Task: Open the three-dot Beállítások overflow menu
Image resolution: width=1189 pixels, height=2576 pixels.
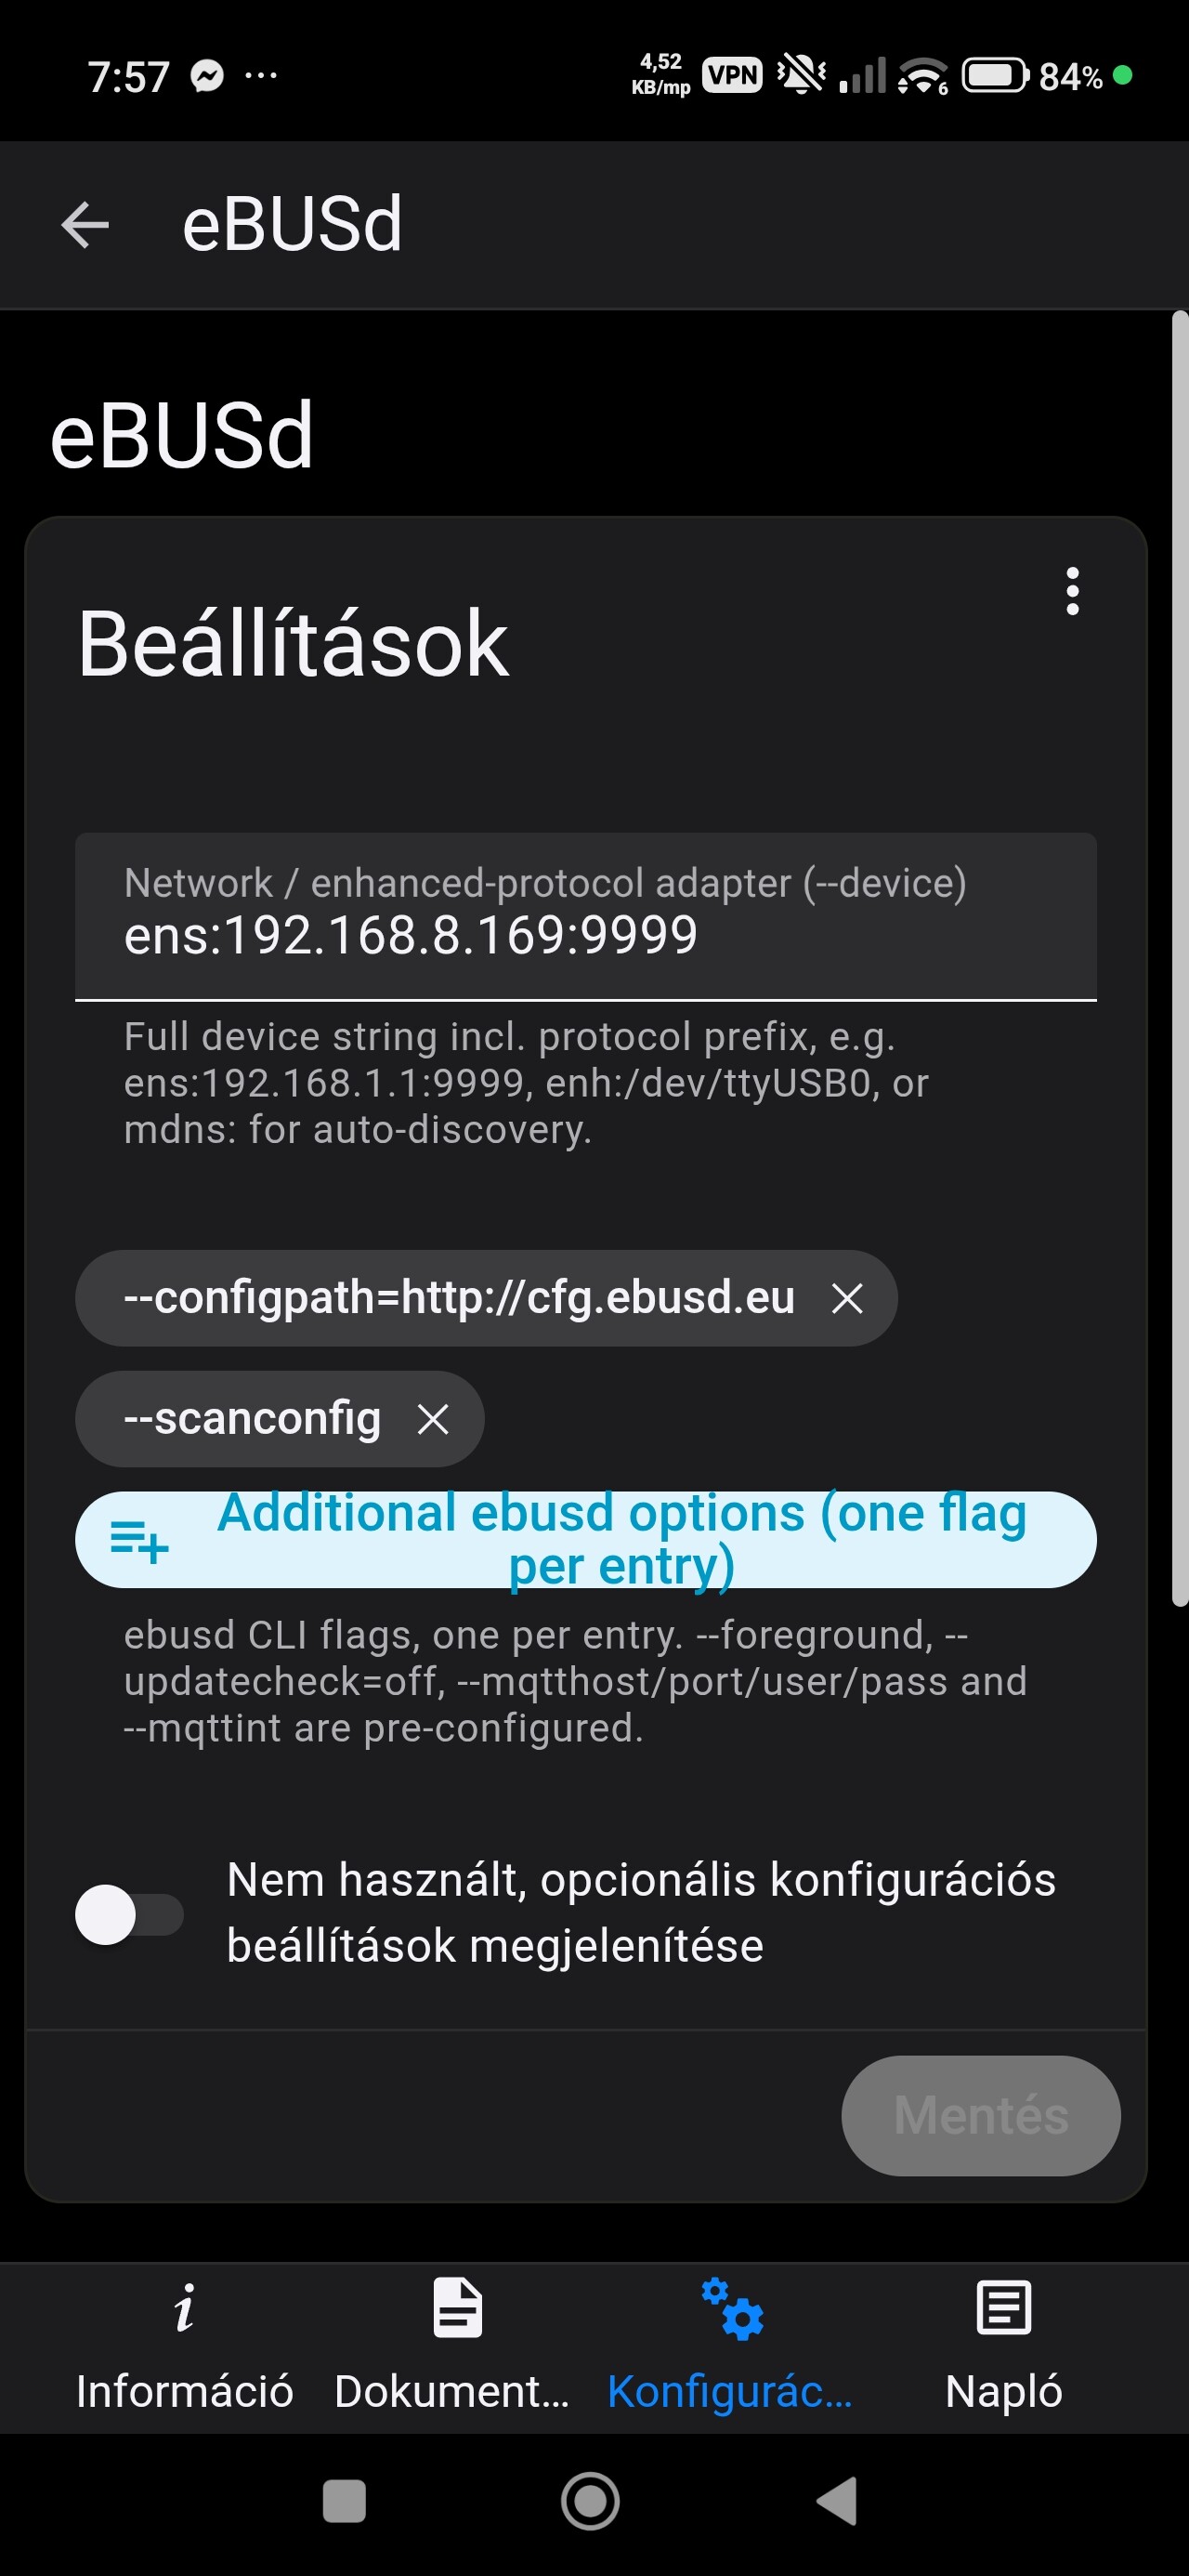Action: tap(1072, 591)
